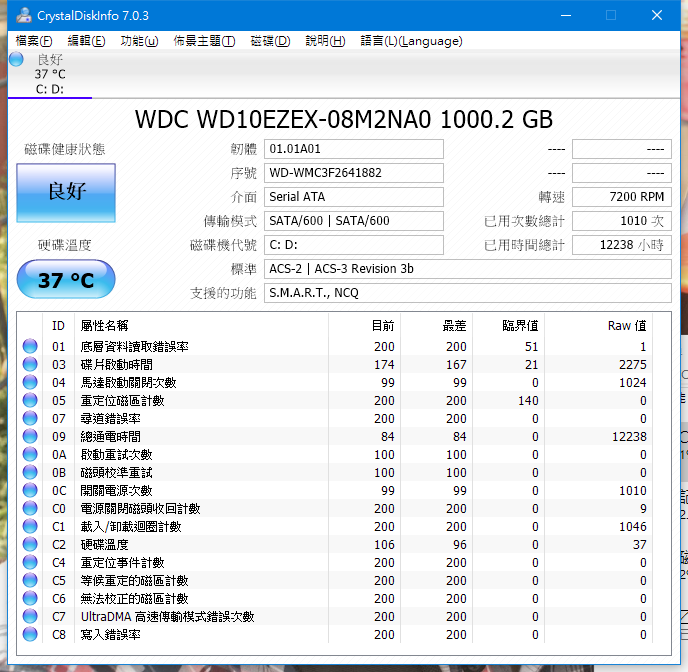Open the 語言(L)(Language) menu

click(x=411, y=41)
